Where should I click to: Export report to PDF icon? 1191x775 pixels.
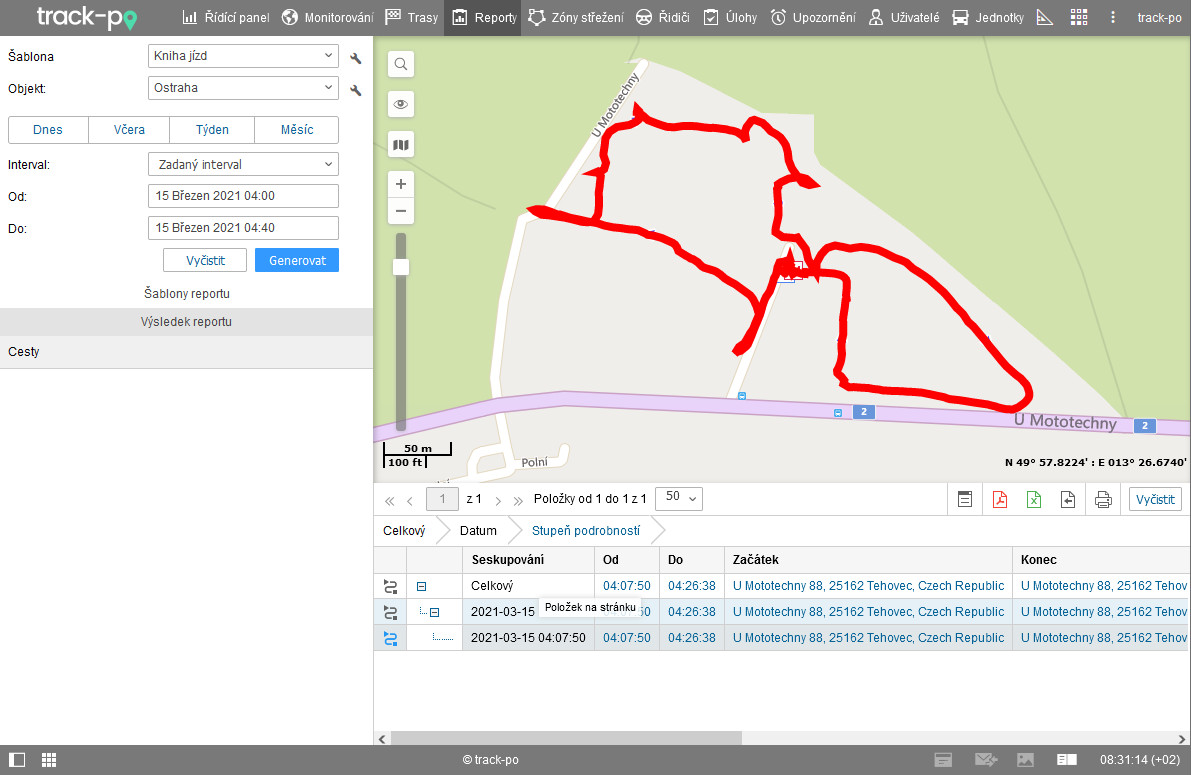[1000, 500]
